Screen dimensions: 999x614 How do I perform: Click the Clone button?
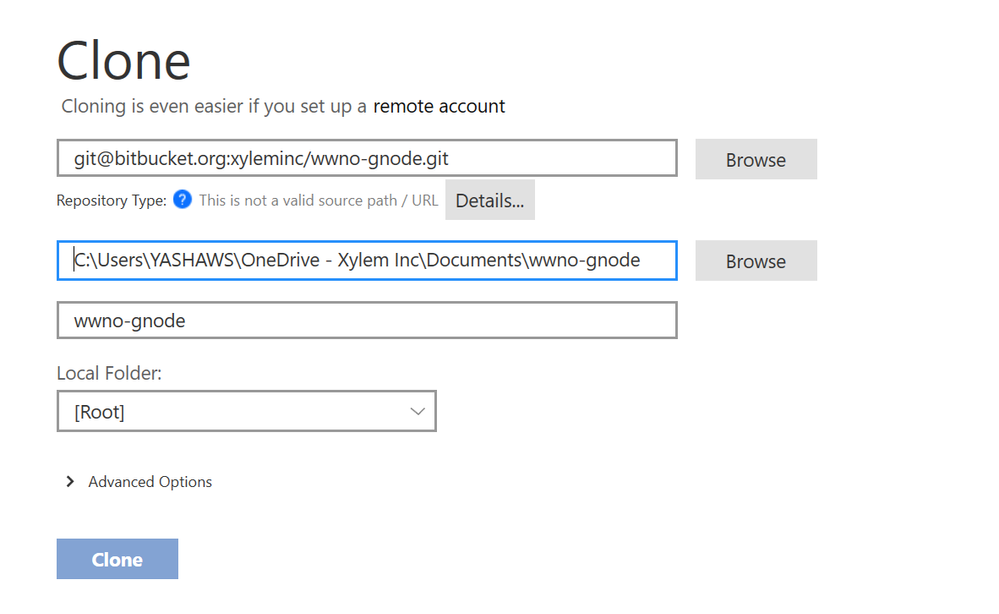pyautogui.click(x=117, y=559)
